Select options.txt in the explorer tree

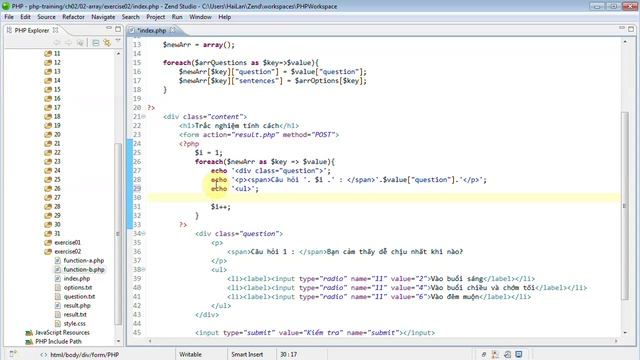73,287
